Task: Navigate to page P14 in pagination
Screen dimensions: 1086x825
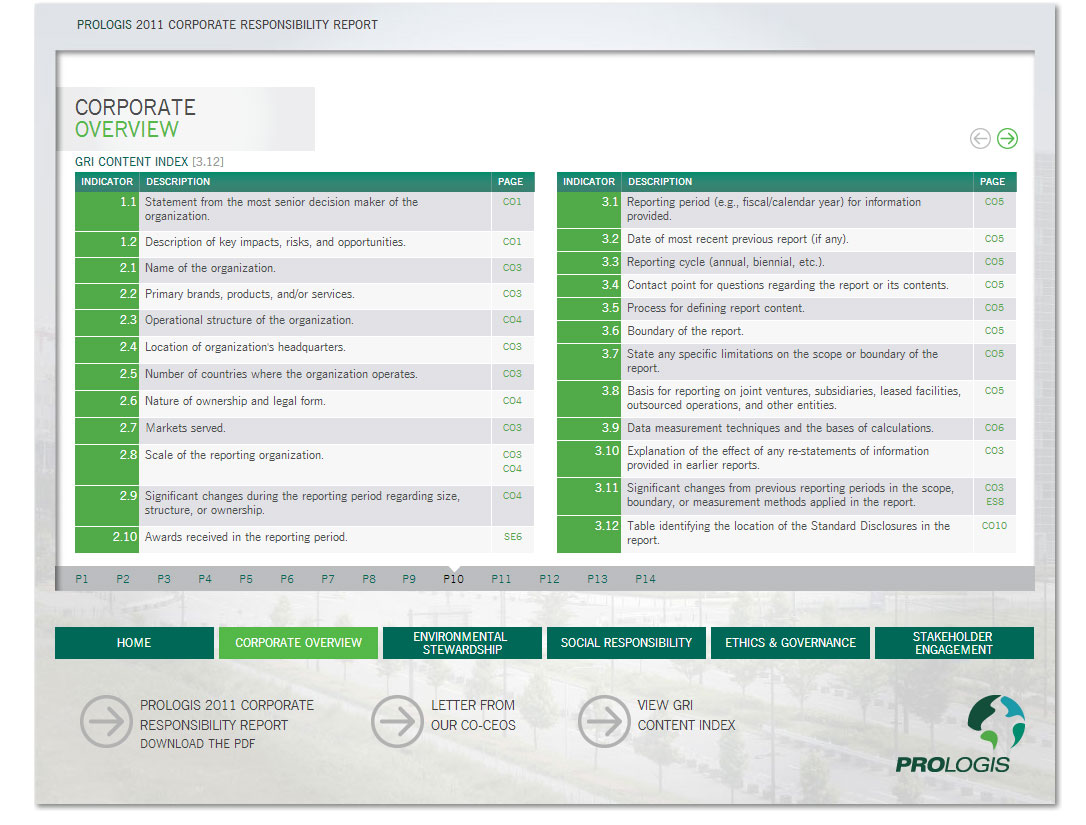Action: [x=645, y=579]
